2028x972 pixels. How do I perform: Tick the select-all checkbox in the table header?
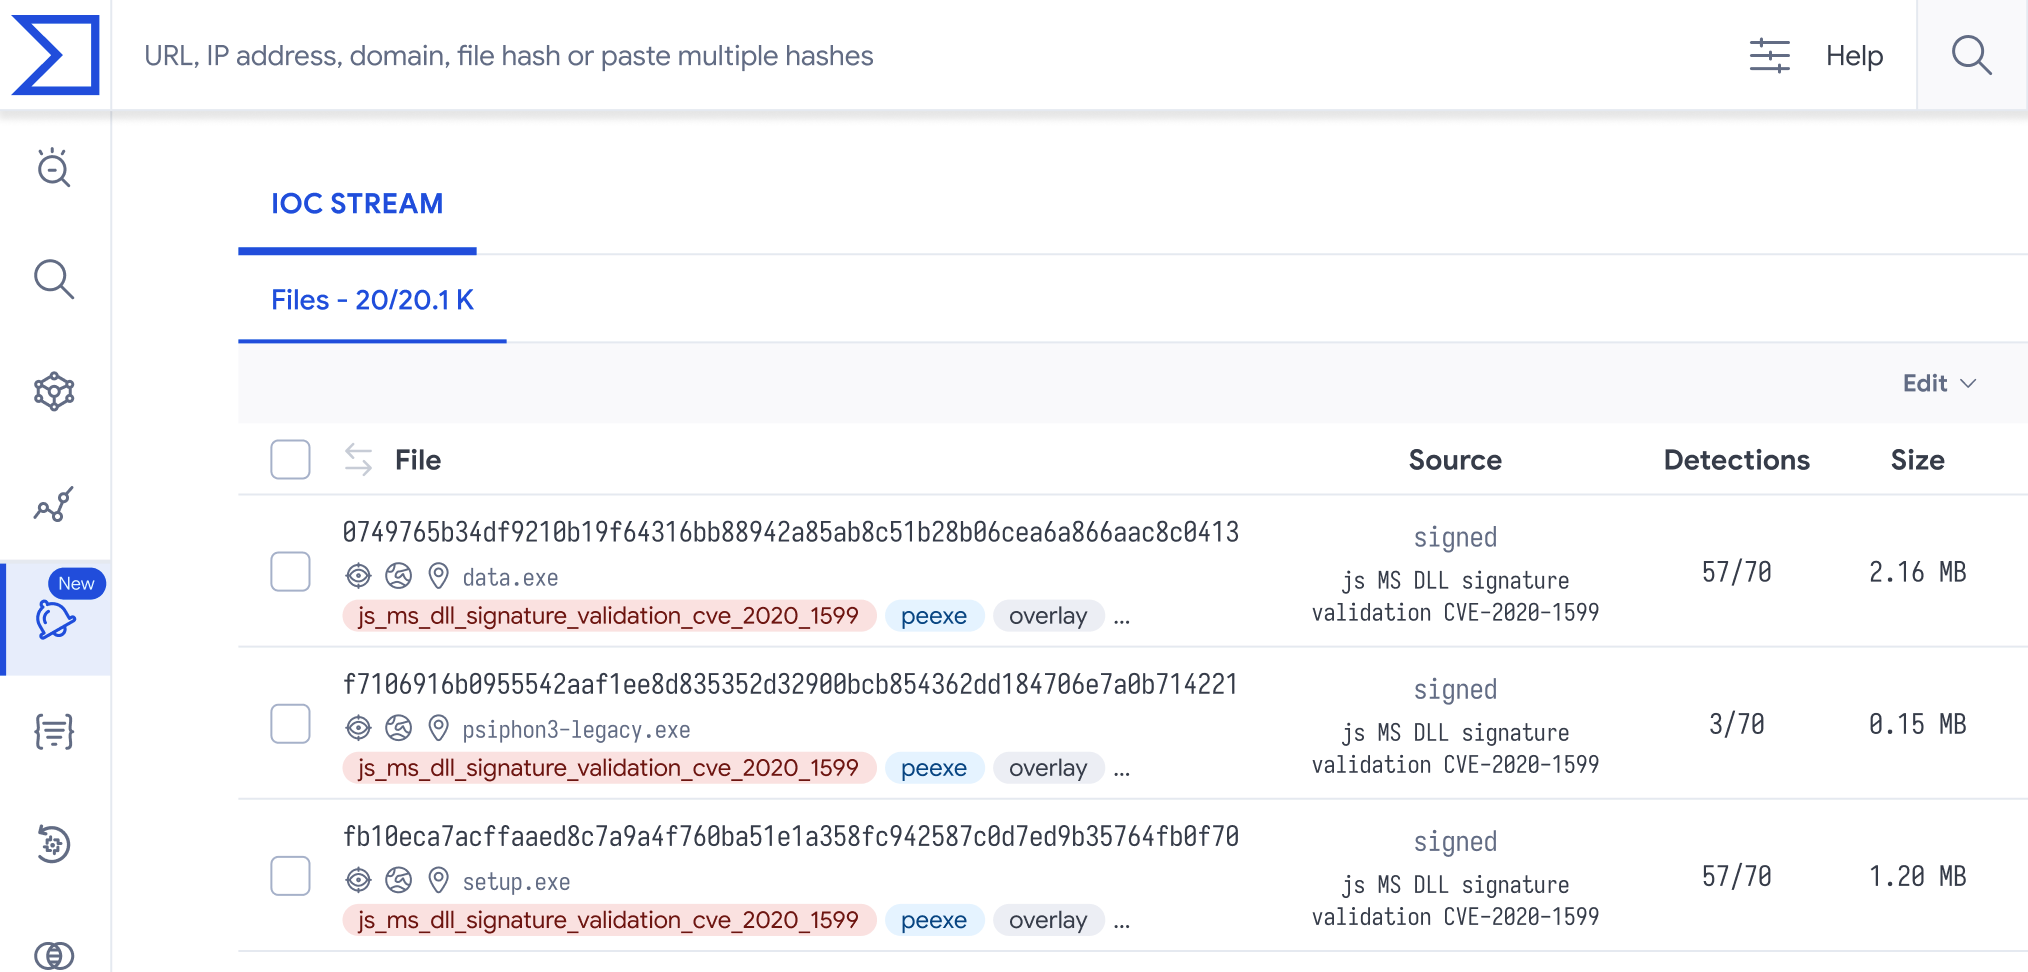290,460
